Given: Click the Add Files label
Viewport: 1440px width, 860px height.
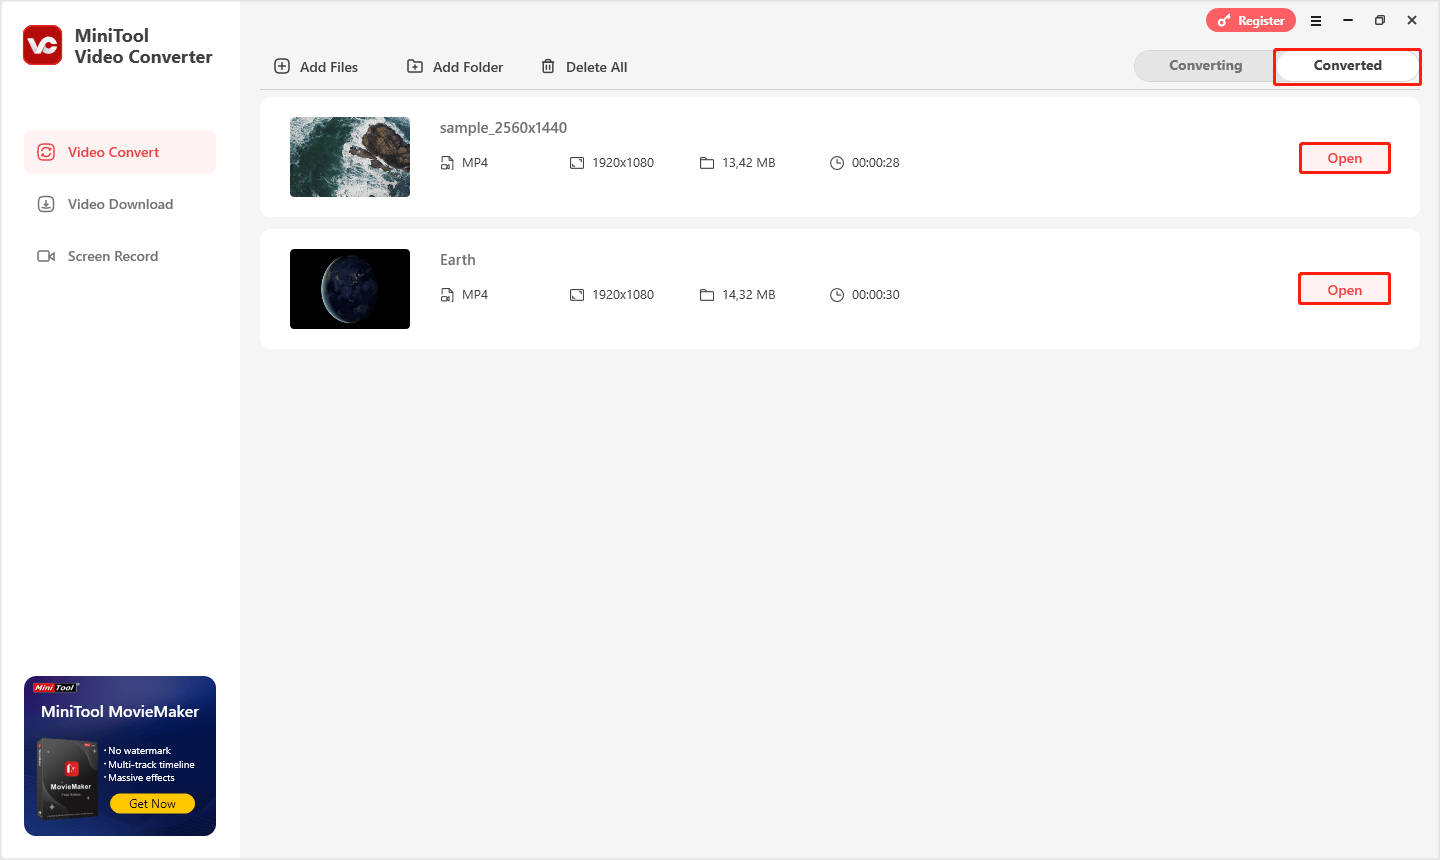Looking at the screenshot, I should tap(329, 67).
